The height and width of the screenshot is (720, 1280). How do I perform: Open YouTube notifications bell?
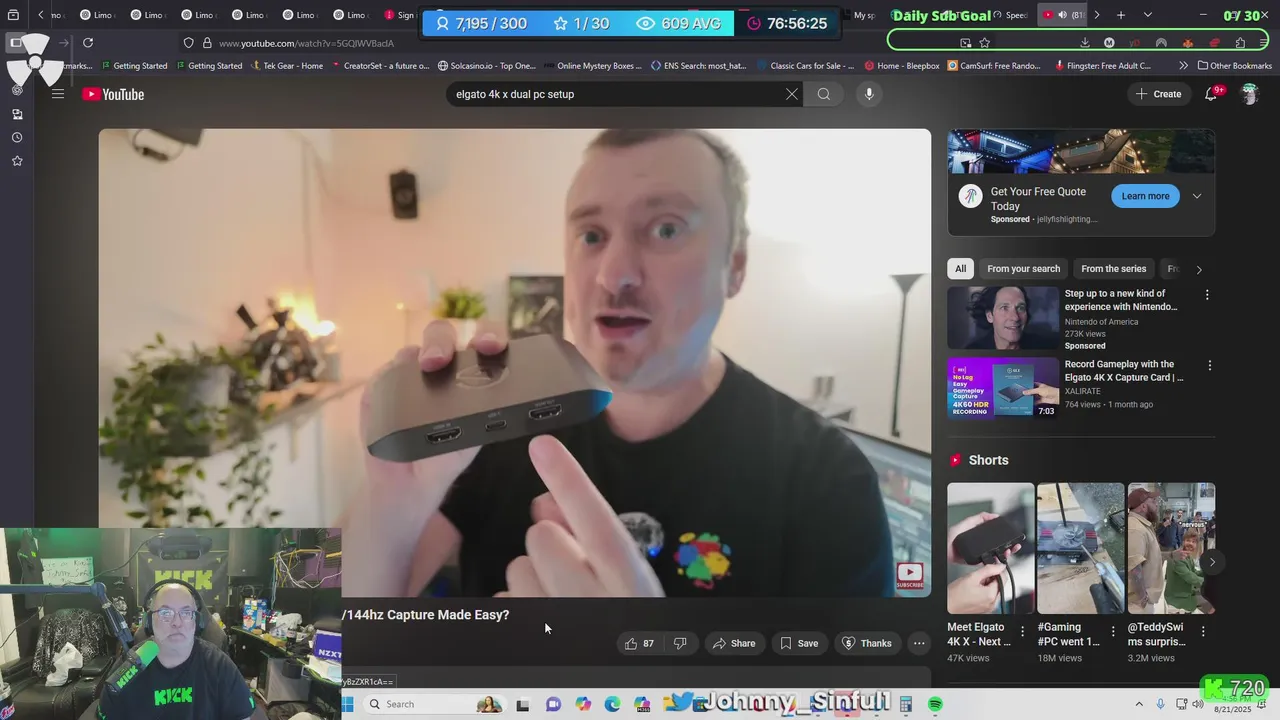(x=1211, y=94)
